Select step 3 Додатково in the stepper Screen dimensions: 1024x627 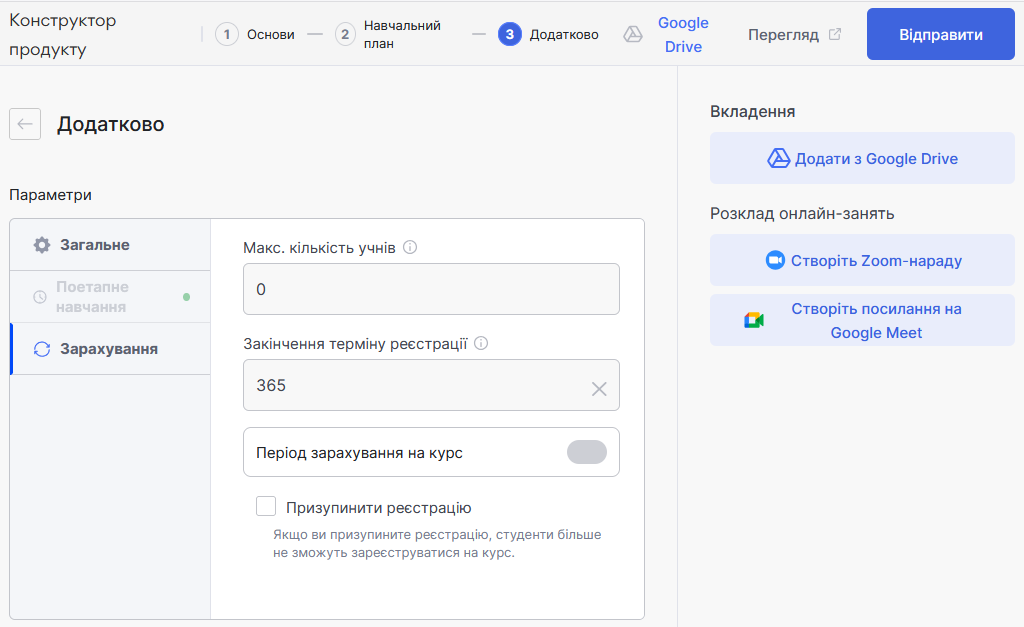pyautogui.click(x=548, y=35)
